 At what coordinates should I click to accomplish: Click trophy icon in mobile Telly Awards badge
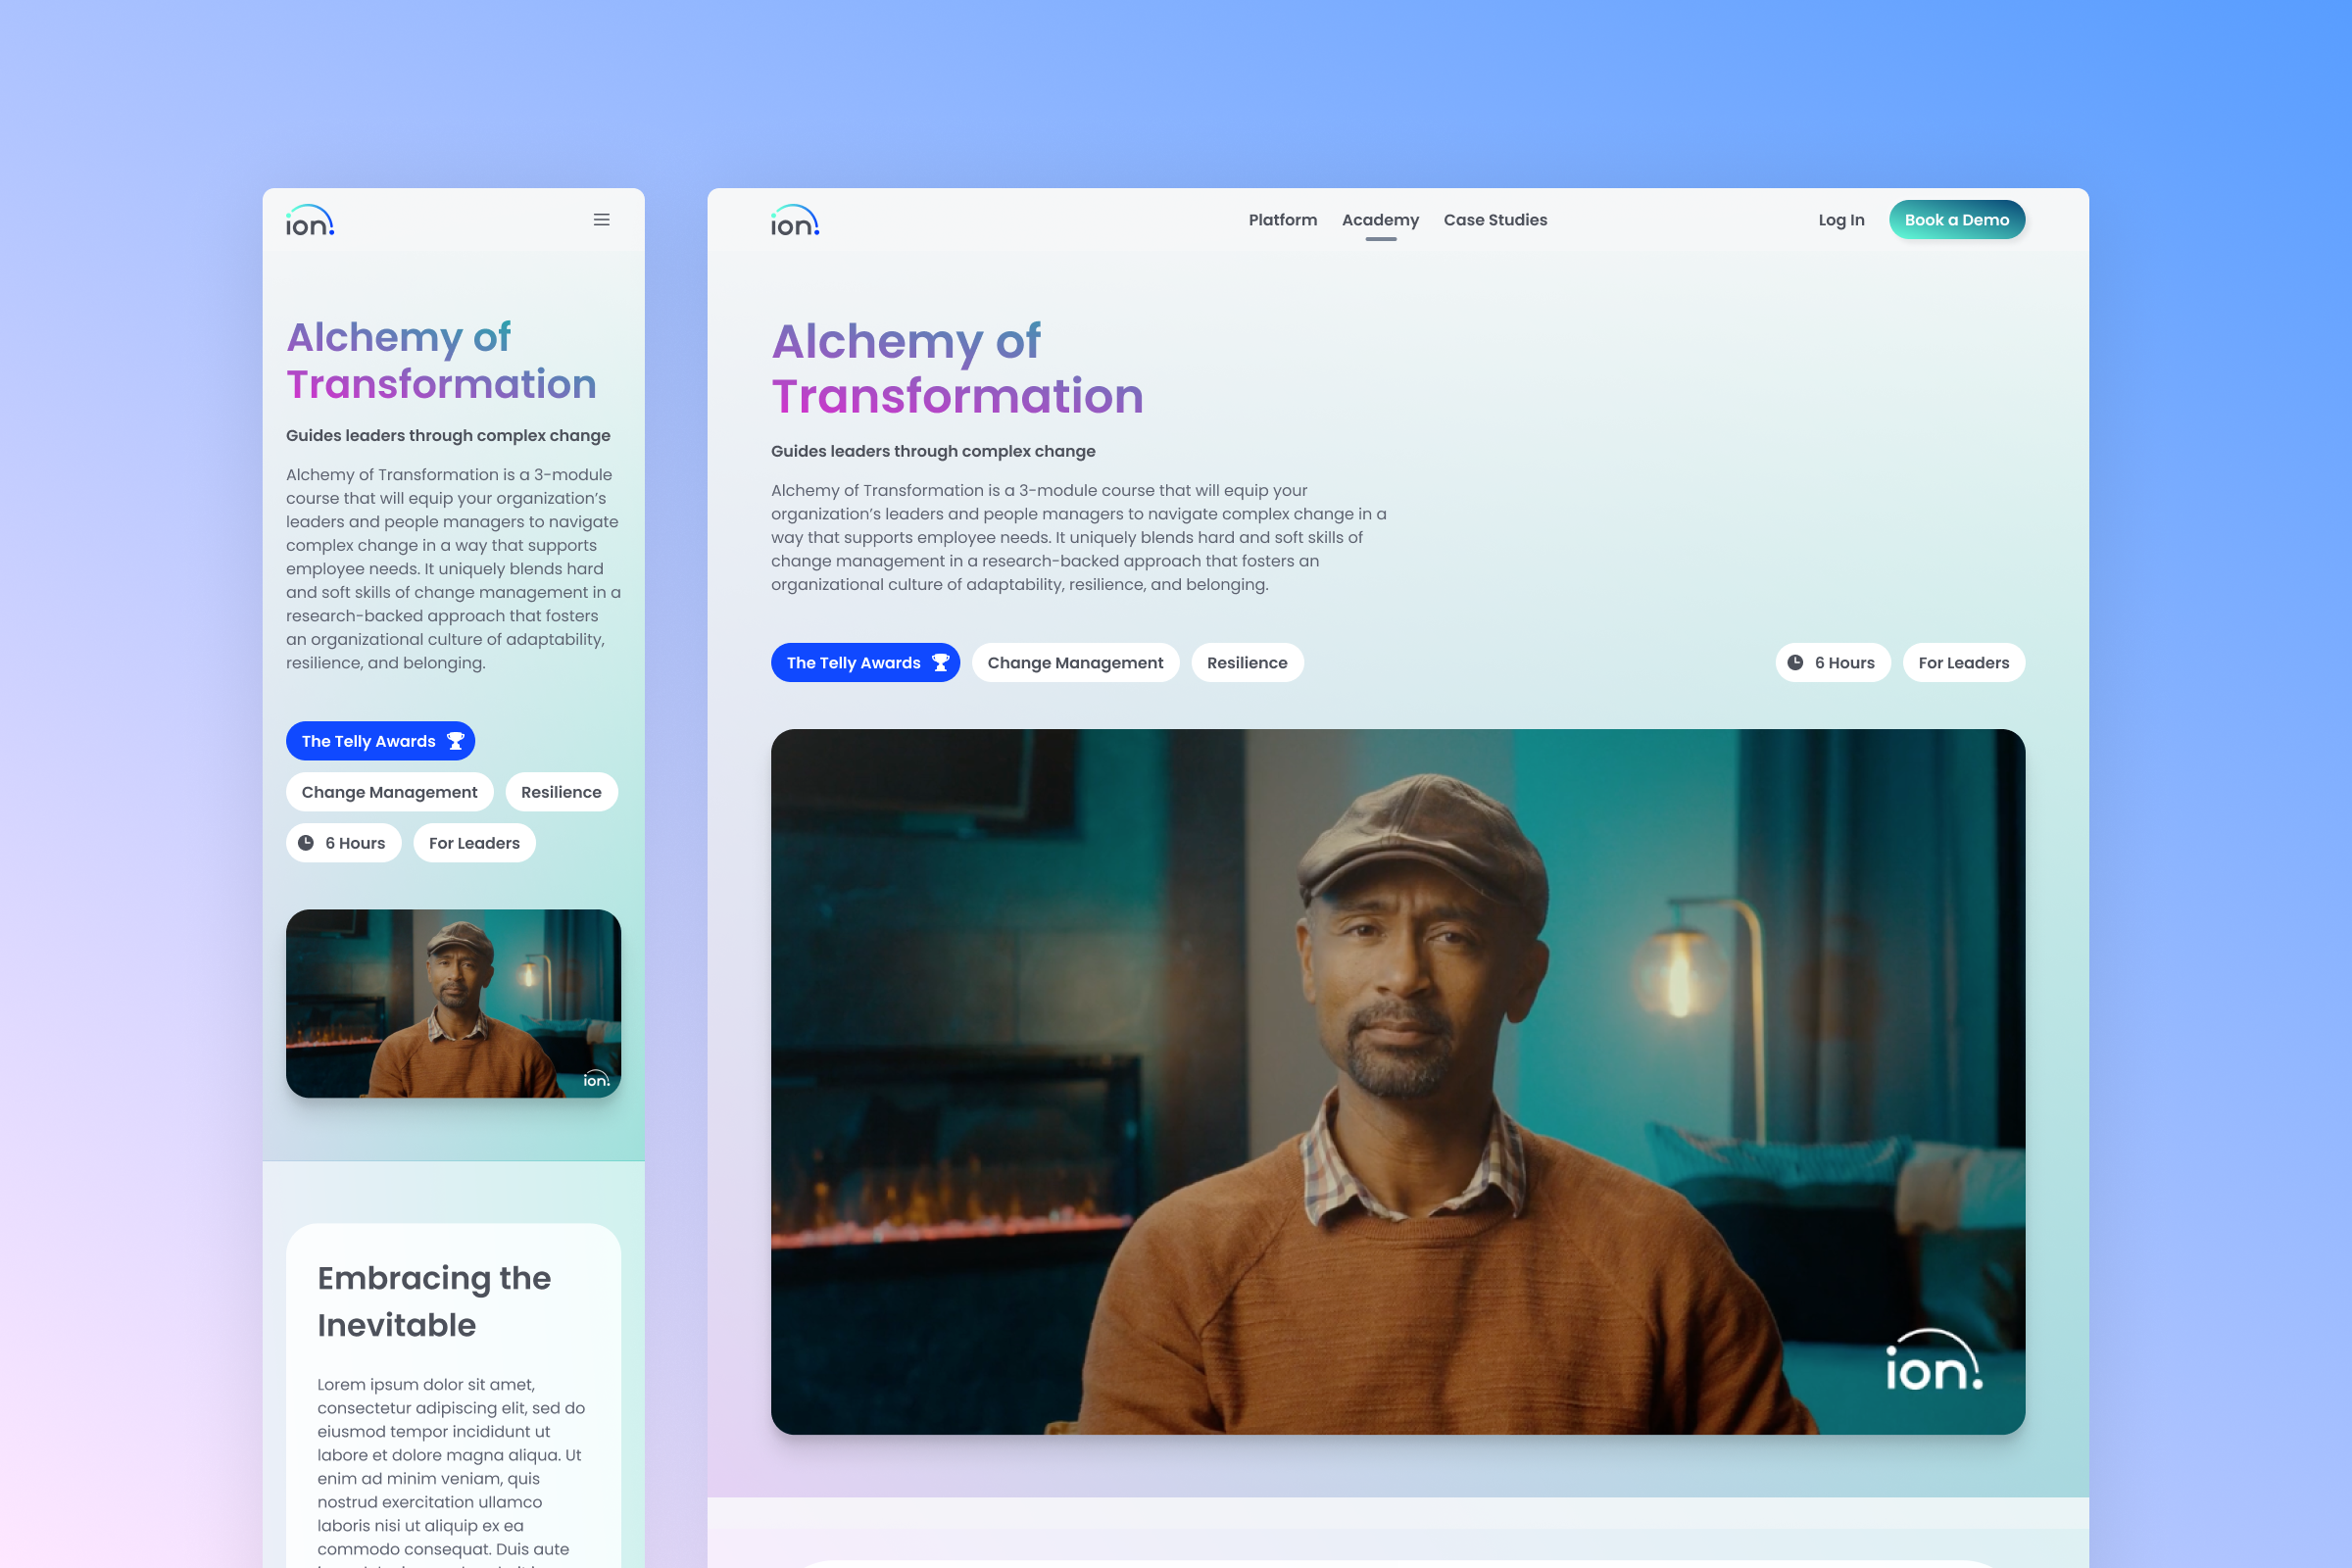455,741
